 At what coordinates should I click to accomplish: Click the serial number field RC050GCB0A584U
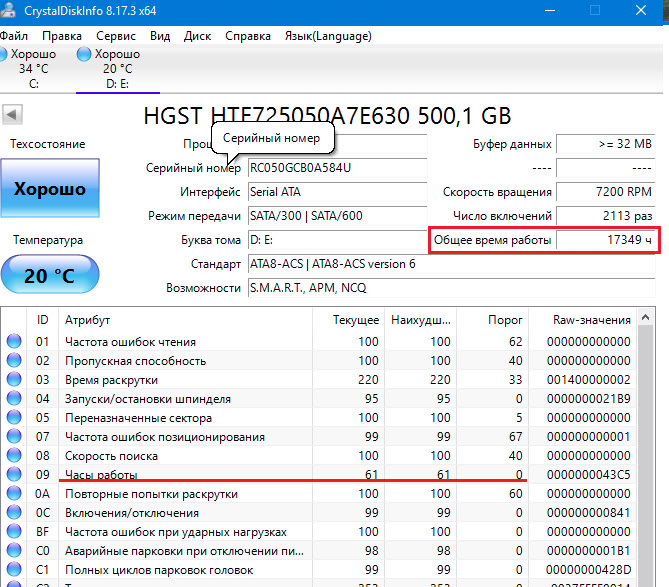coord(337,168)
